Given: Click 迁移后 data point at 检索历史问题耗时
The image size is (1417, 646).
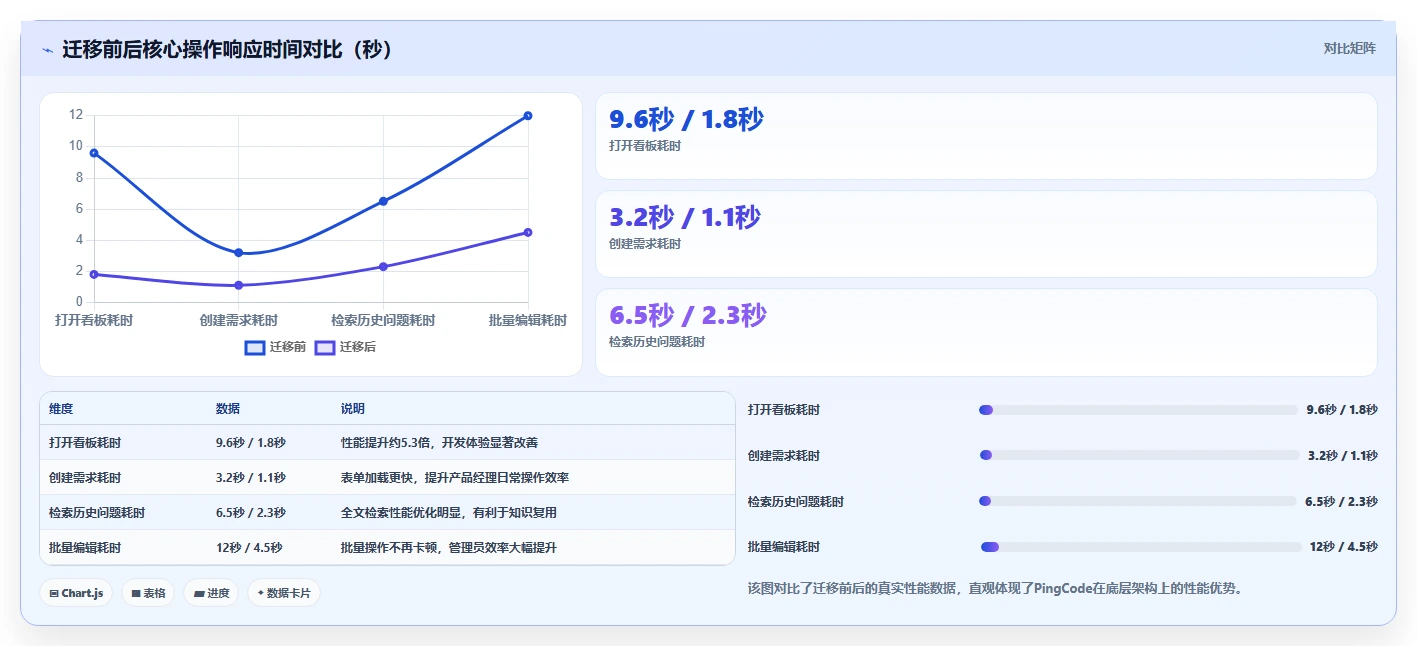Looking at the screenshot, I should point(383,267).
